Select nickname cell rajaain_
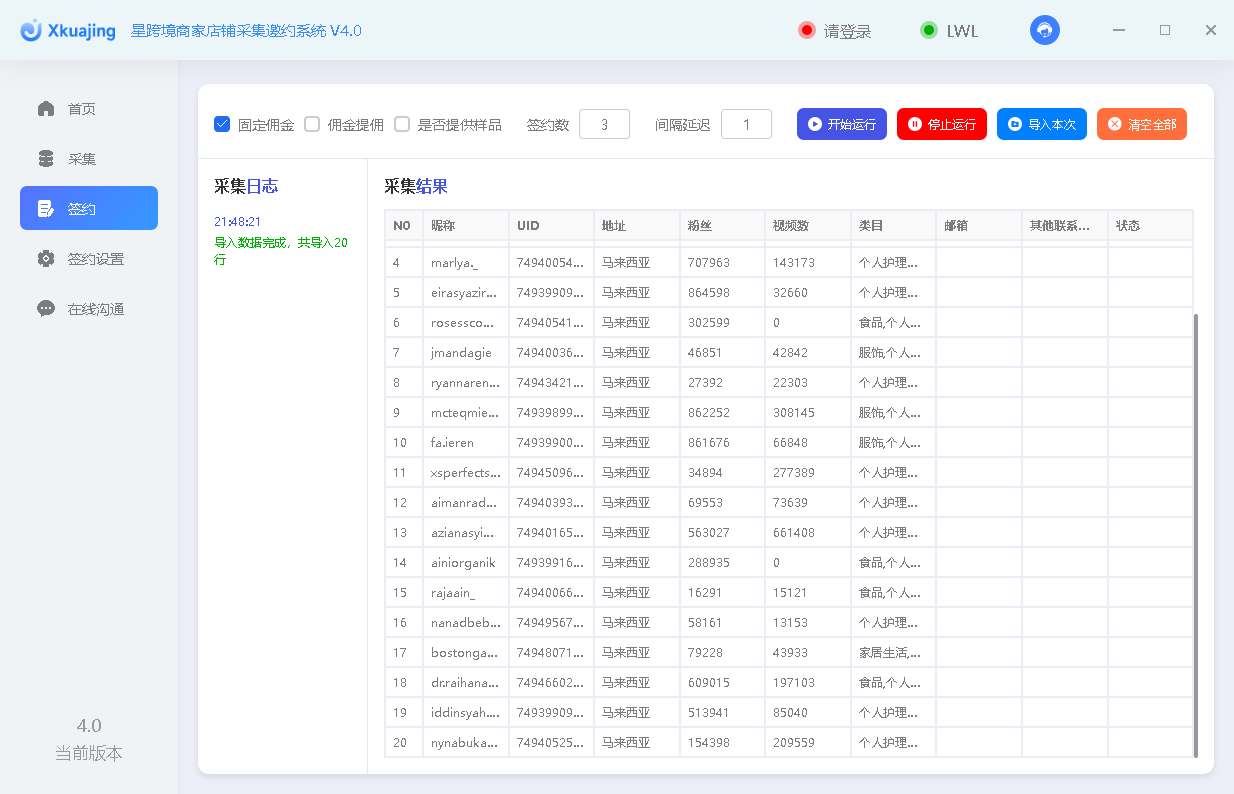This screenshot has width=1234, height=794. point(466,593)
